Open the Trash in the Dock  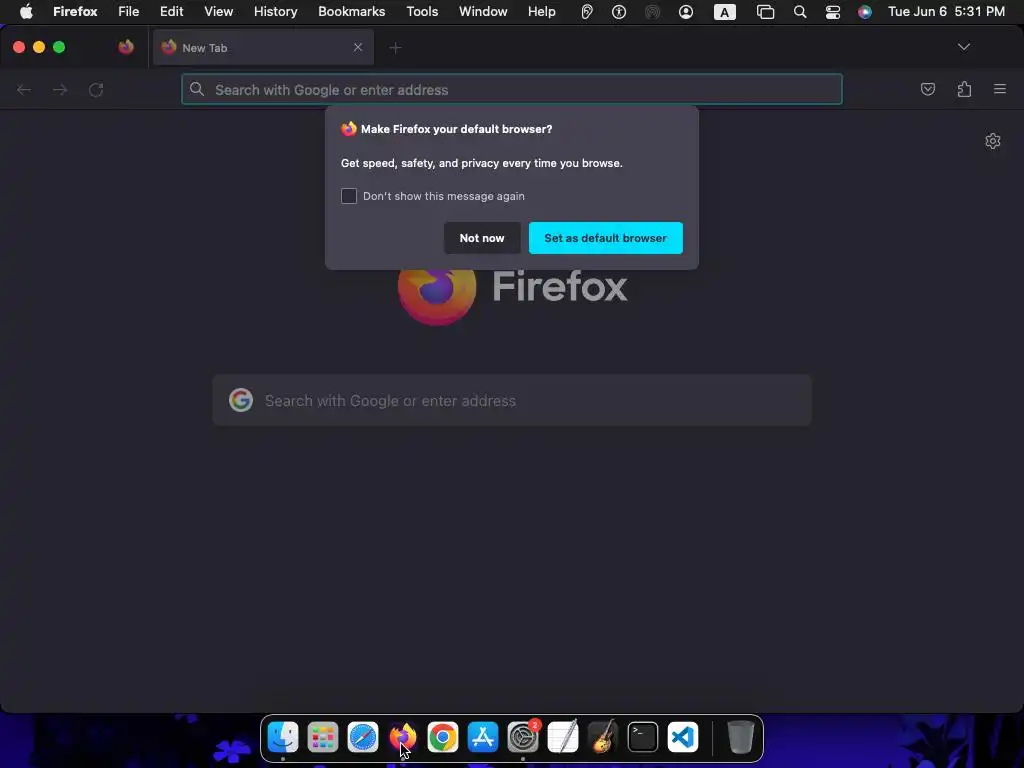click(x=741, y=737)
